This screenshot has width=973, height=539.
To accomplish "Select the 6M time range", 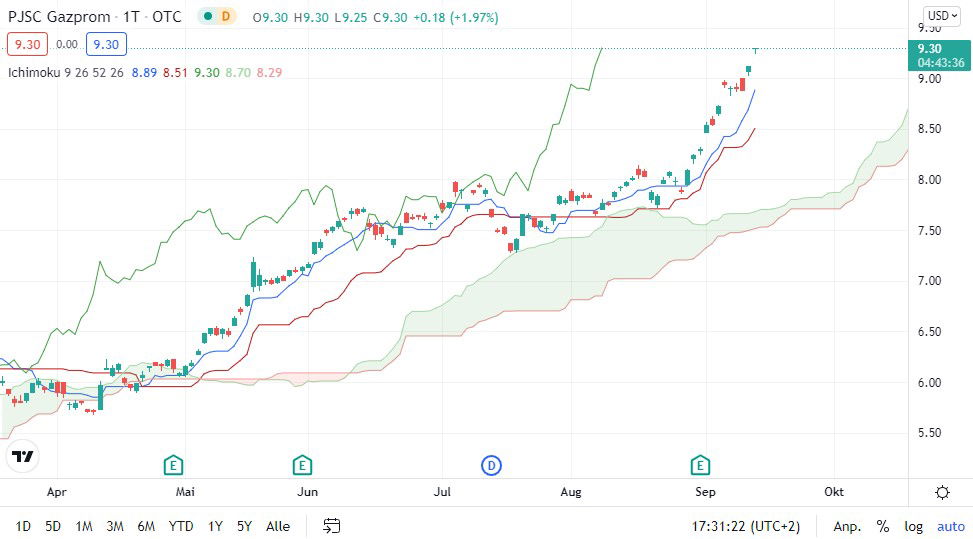I will (146, 526).
